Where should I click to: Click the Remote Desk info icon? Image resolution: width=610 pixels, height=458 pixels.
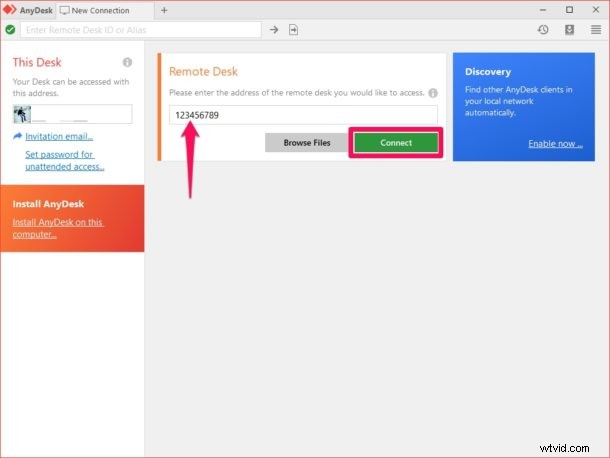433,93
